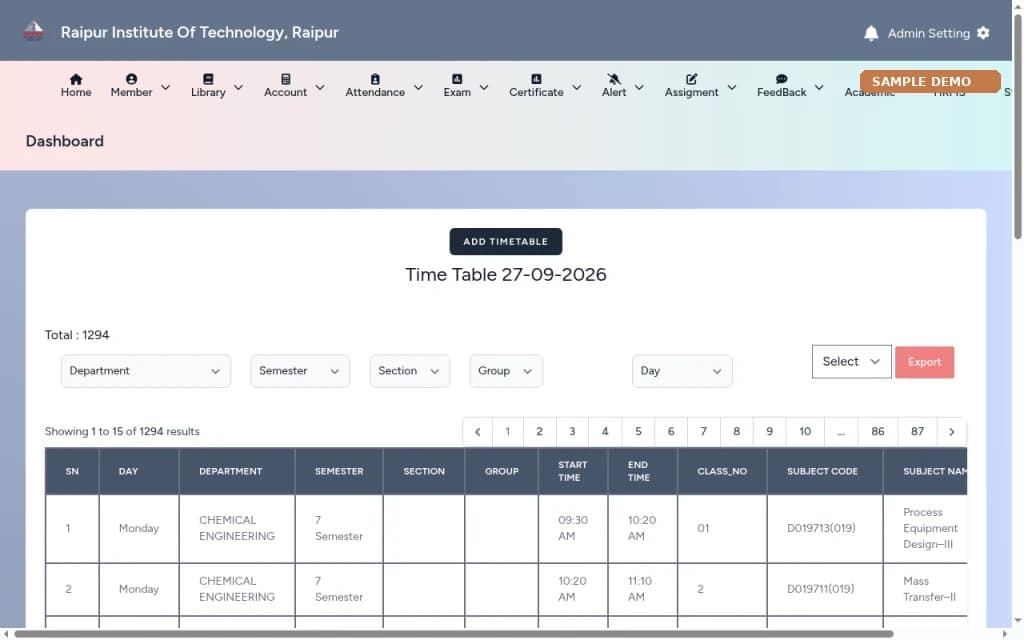Image resolution: width=1024 pixels, height=640 pixels.
Task: Expand the Library menu chevron
Action: [238, 87]
